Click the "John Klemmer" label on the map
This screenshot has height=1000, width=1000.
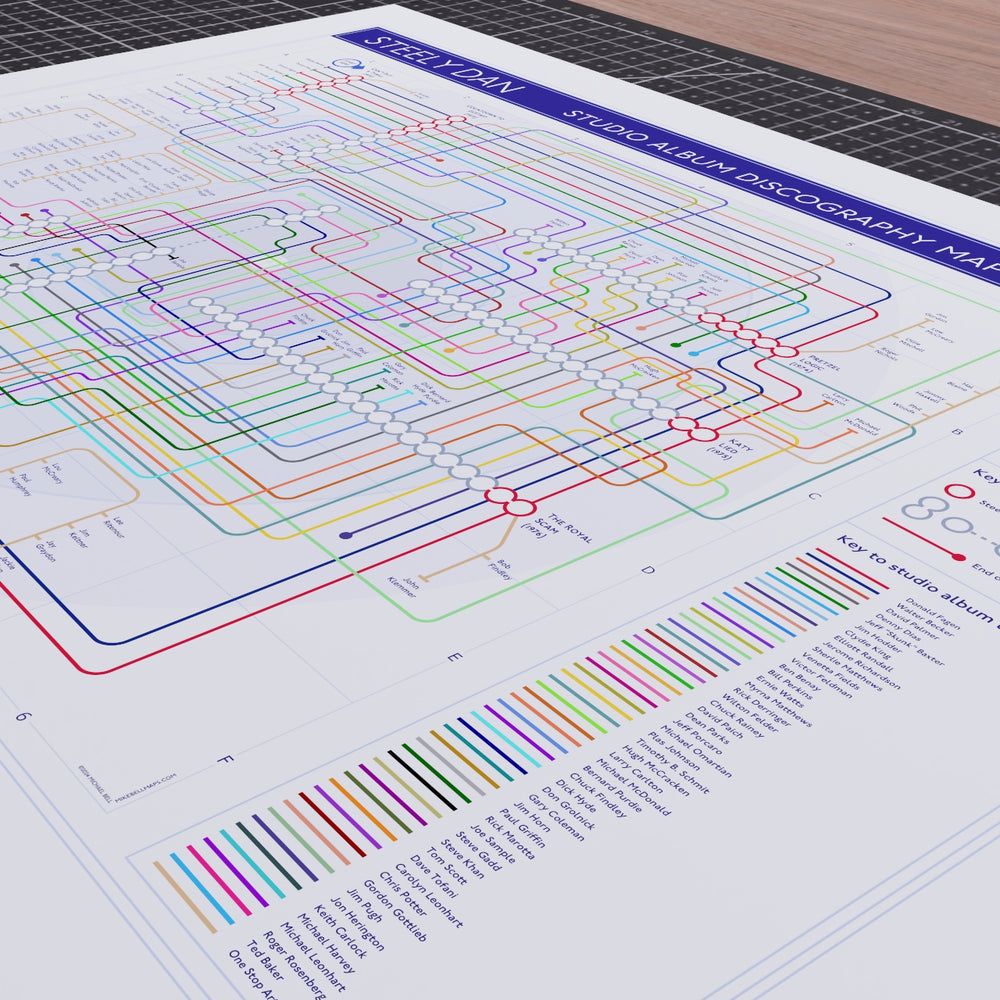coord(403,586)
